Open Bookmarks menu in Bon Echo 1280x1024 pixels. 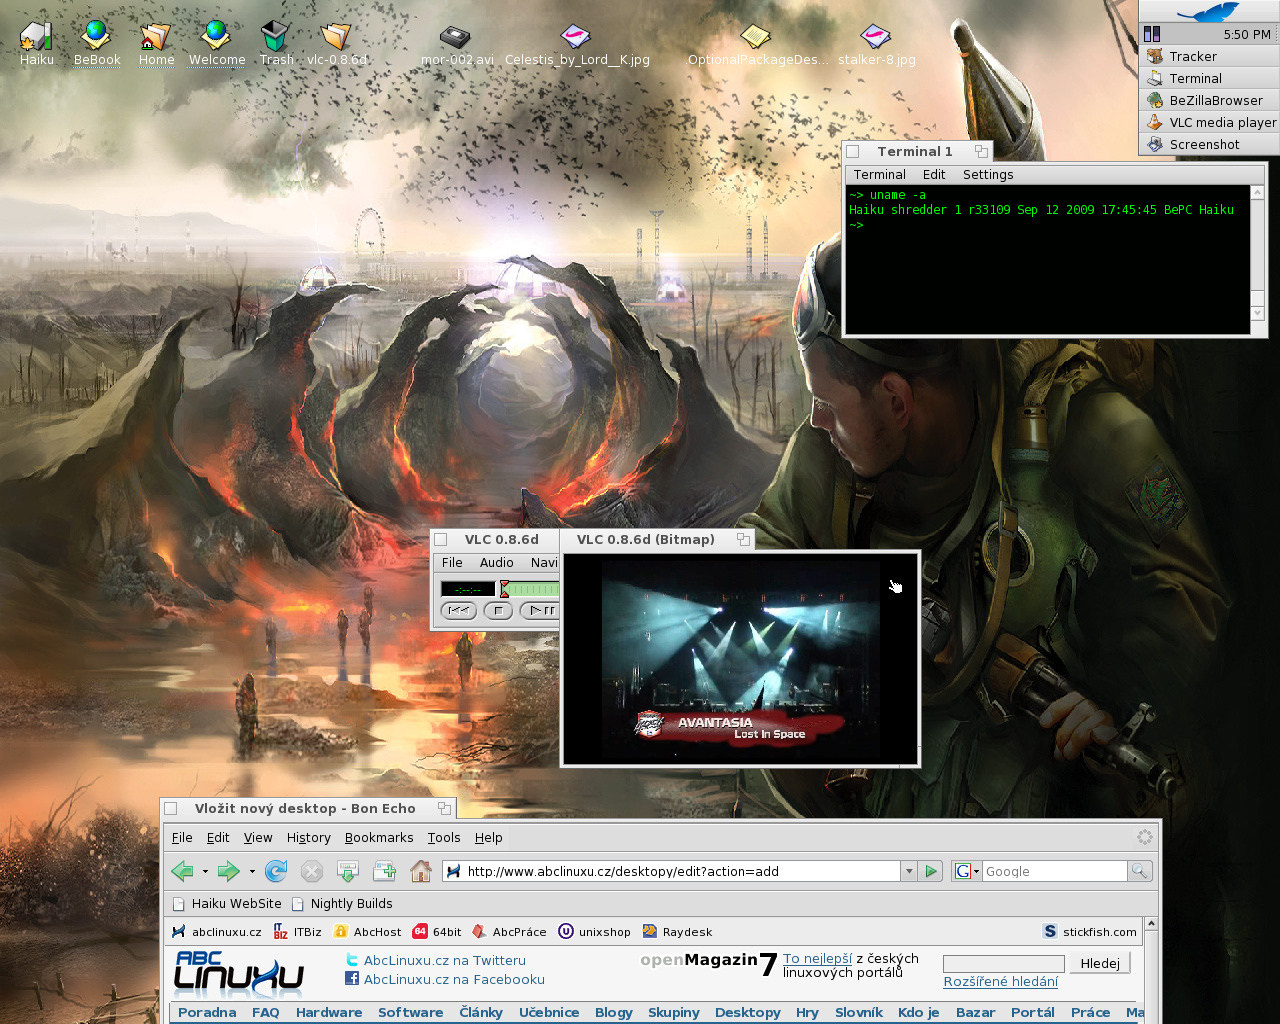[x=379, y=837]
